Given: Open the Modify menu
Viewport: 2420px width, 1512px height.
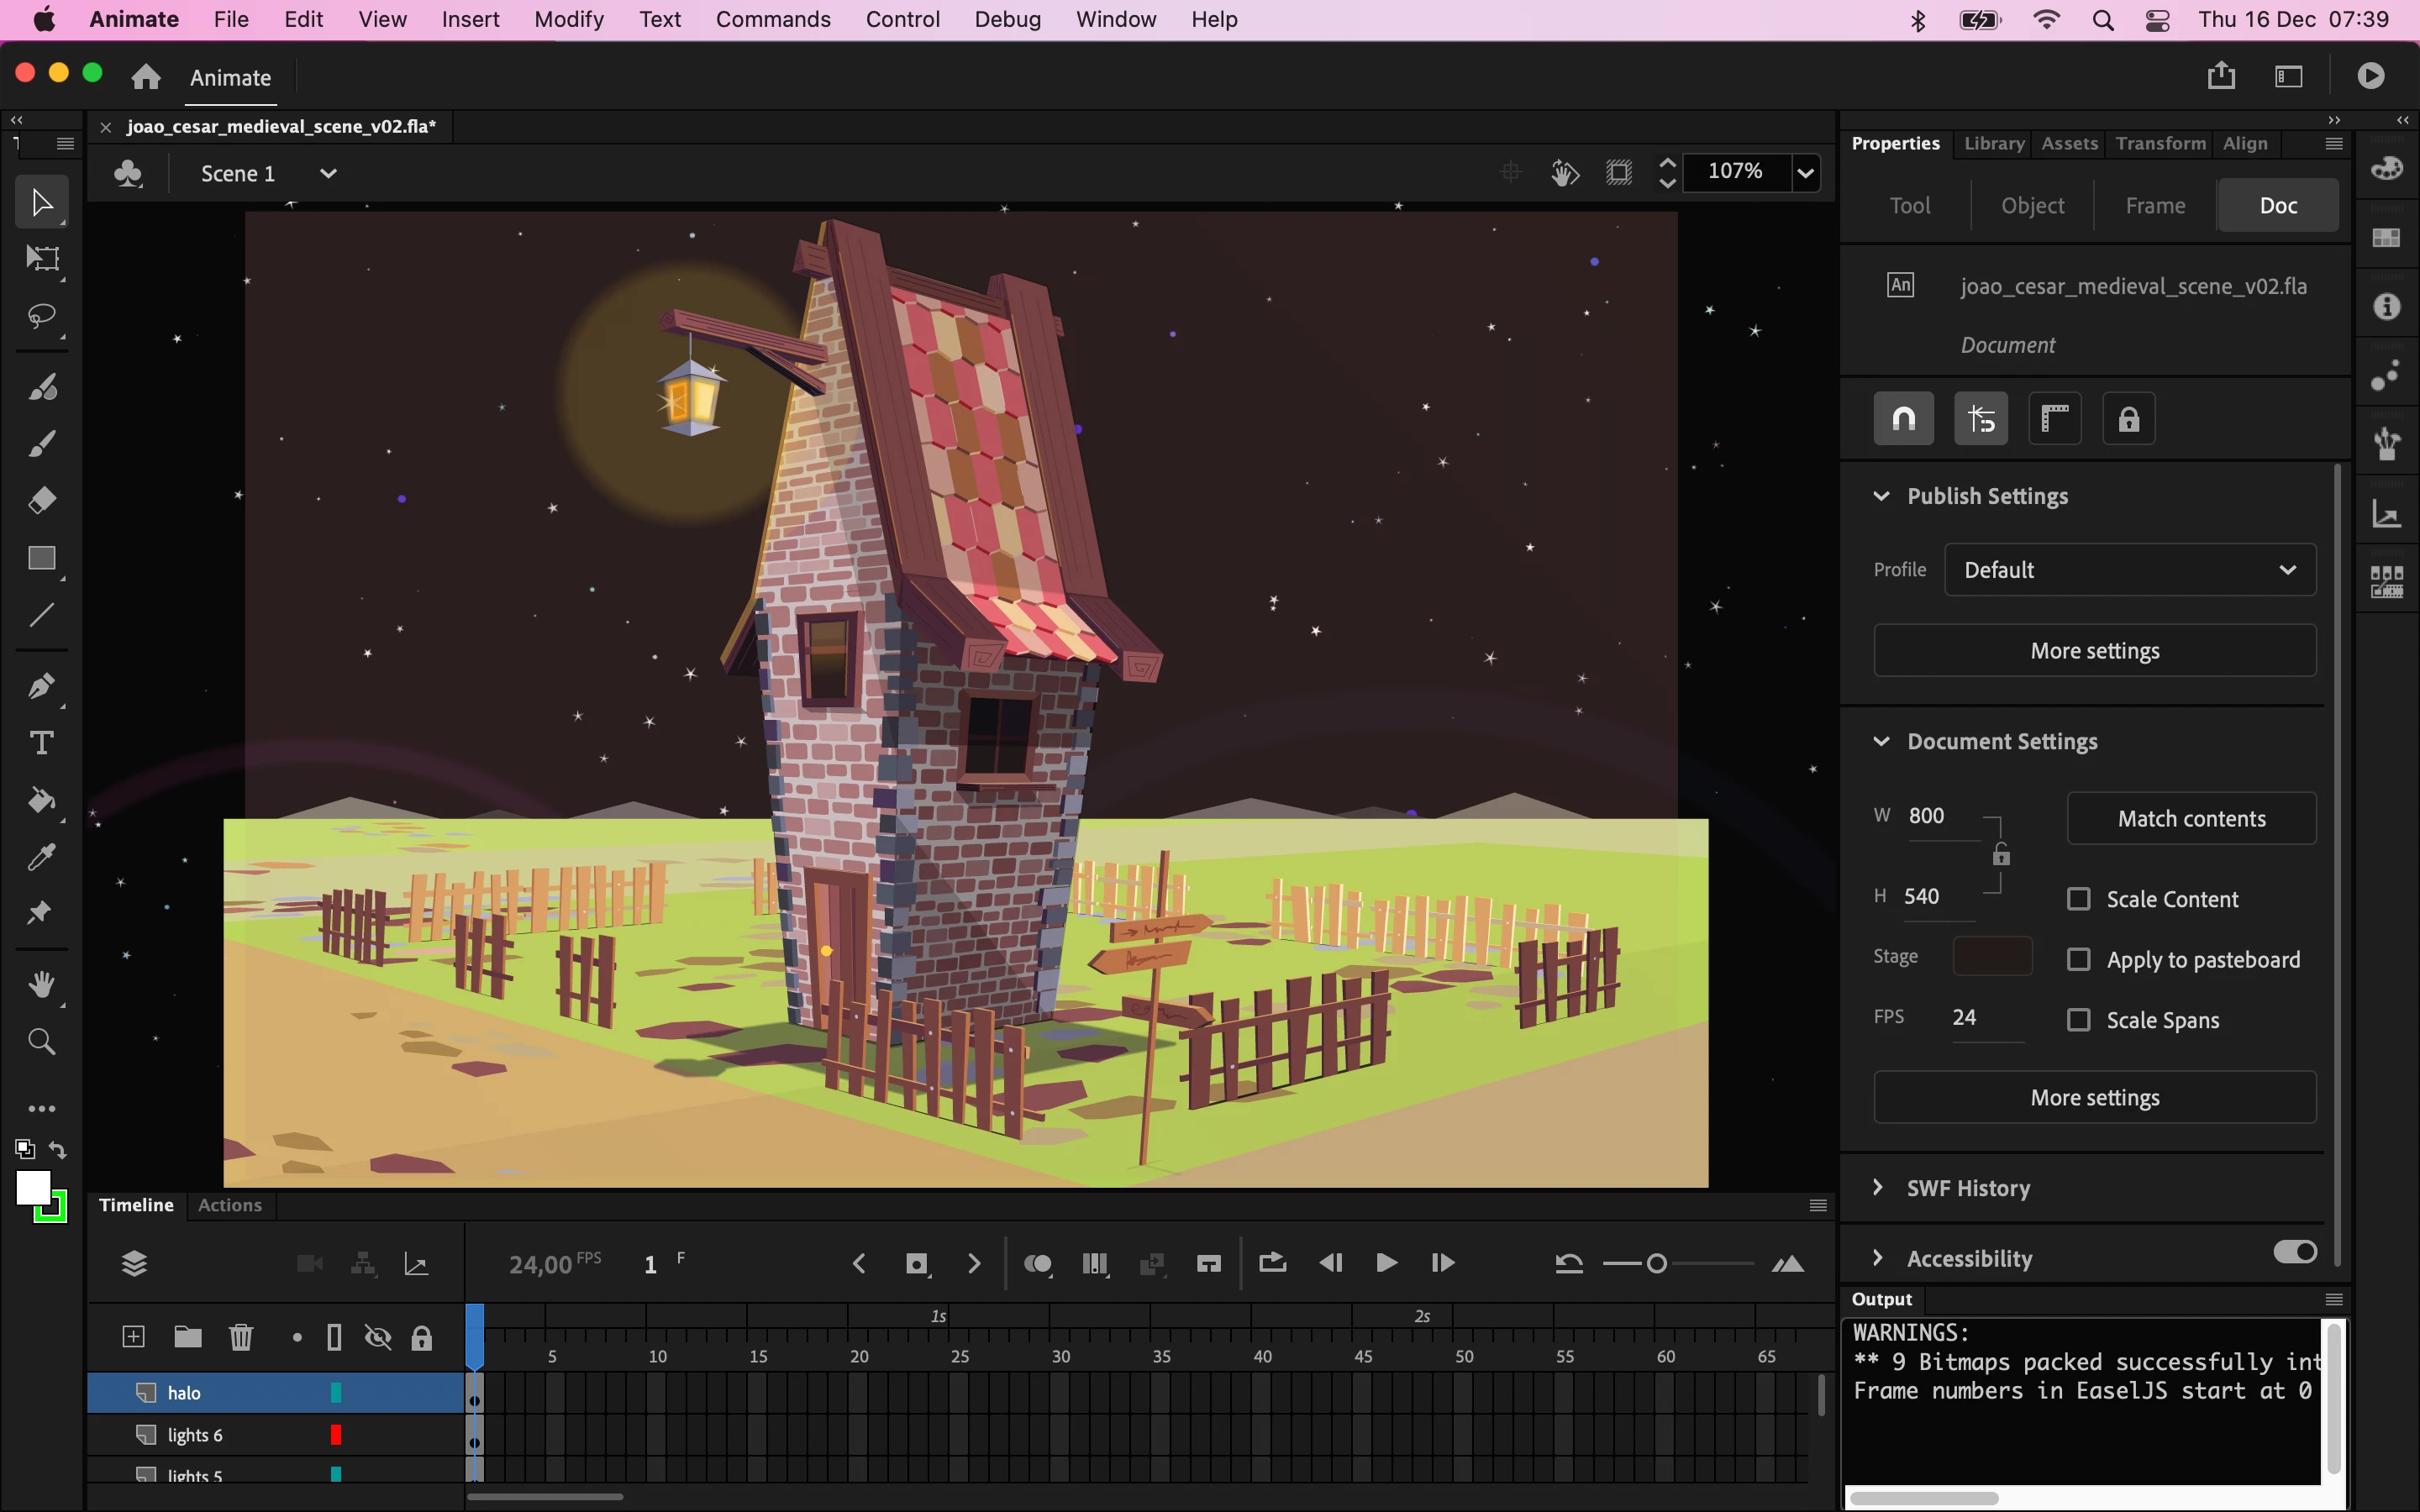Looking at the screenshot, I should (x=568, y=19).
